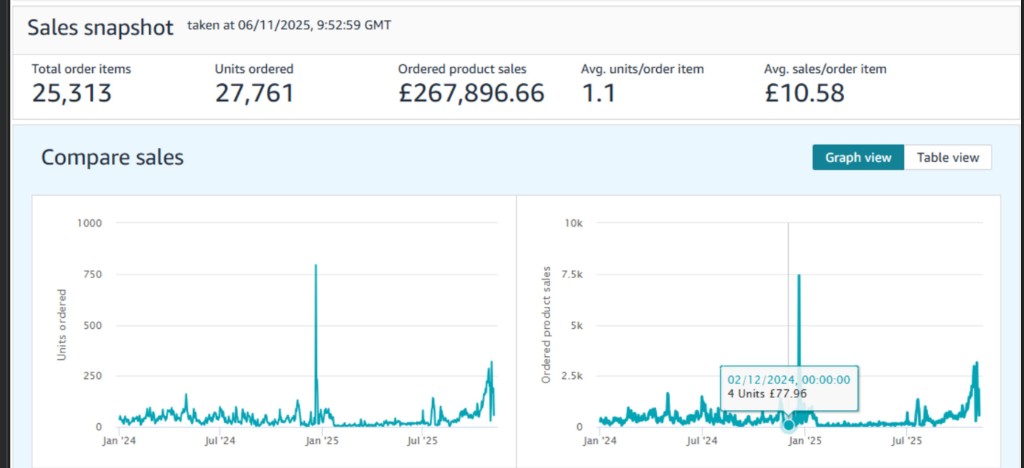Click the 750 y-axis label on units chart
The image size is (1024, 468).
tap(92, 274)
